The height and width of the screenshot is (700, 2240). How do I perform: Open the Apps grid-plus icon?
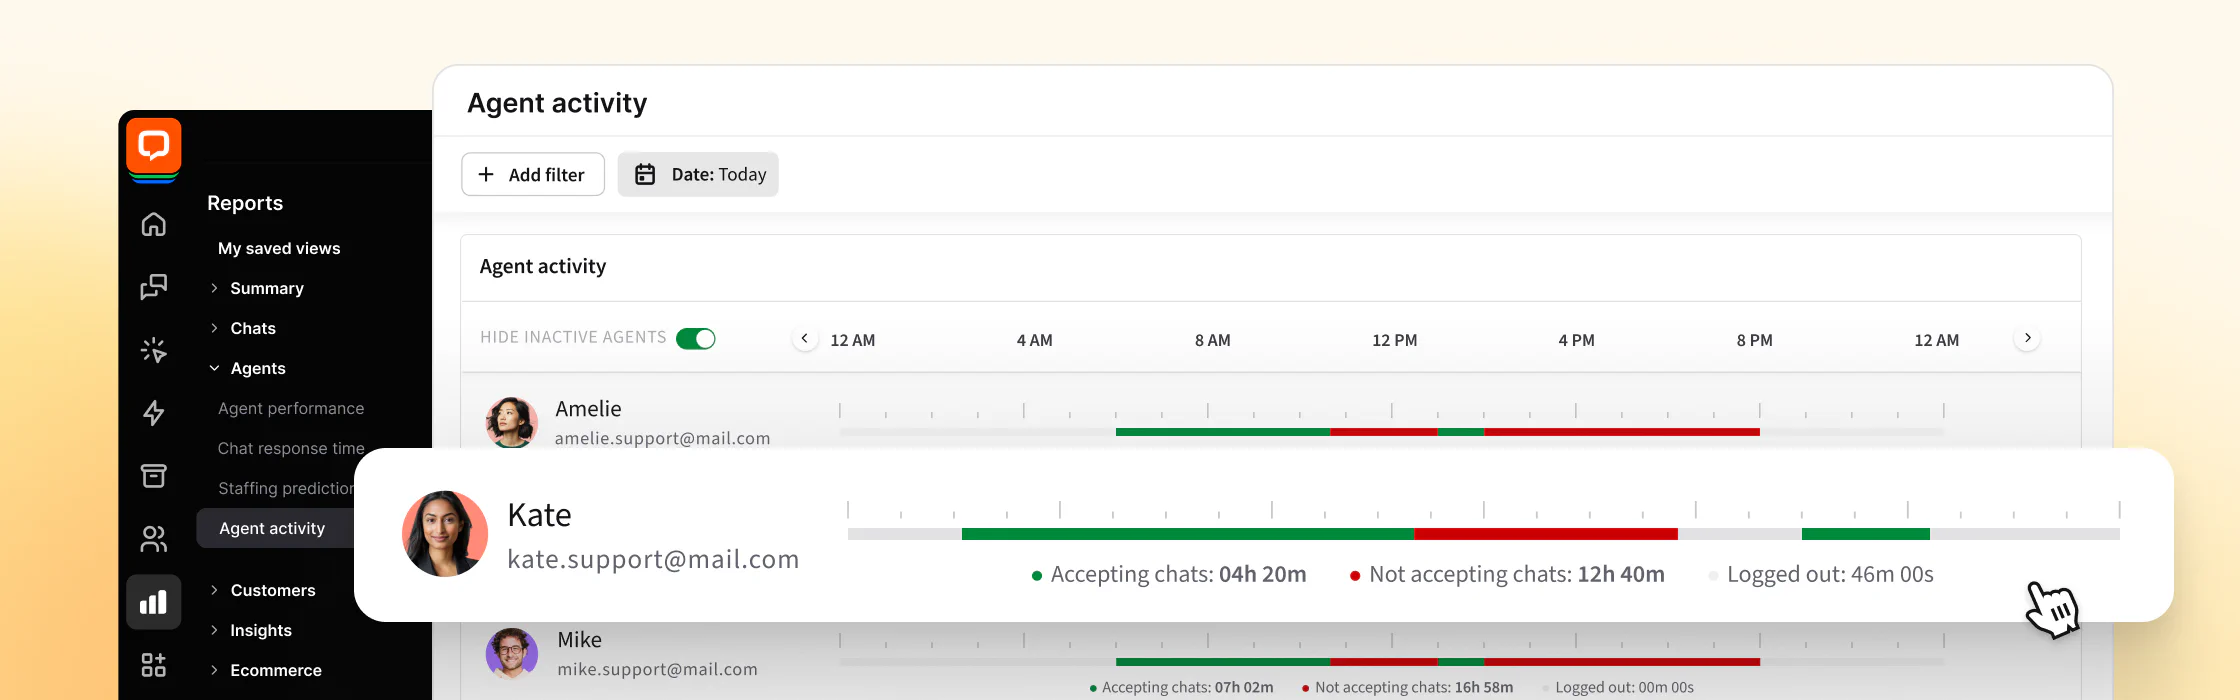pos(154,665)
